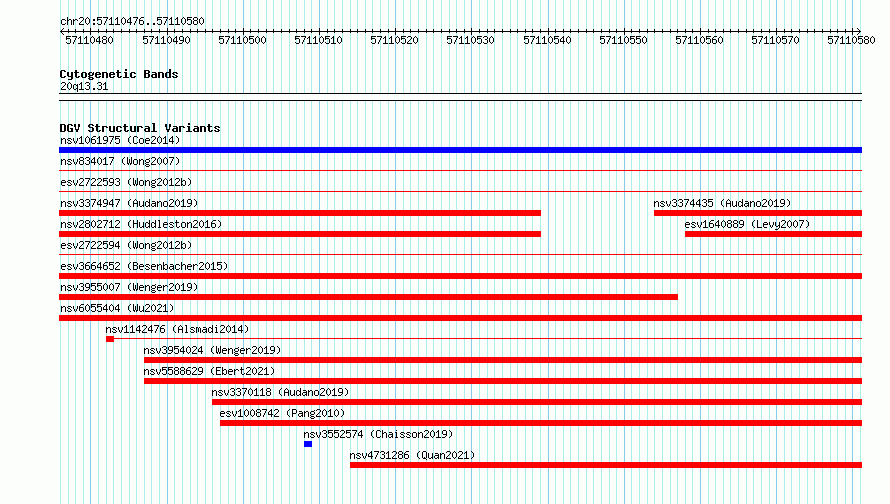Screen dimensions: 890x504
Task: Open nsv3370118 (Audano2019) variant
Action: point(280,392)
